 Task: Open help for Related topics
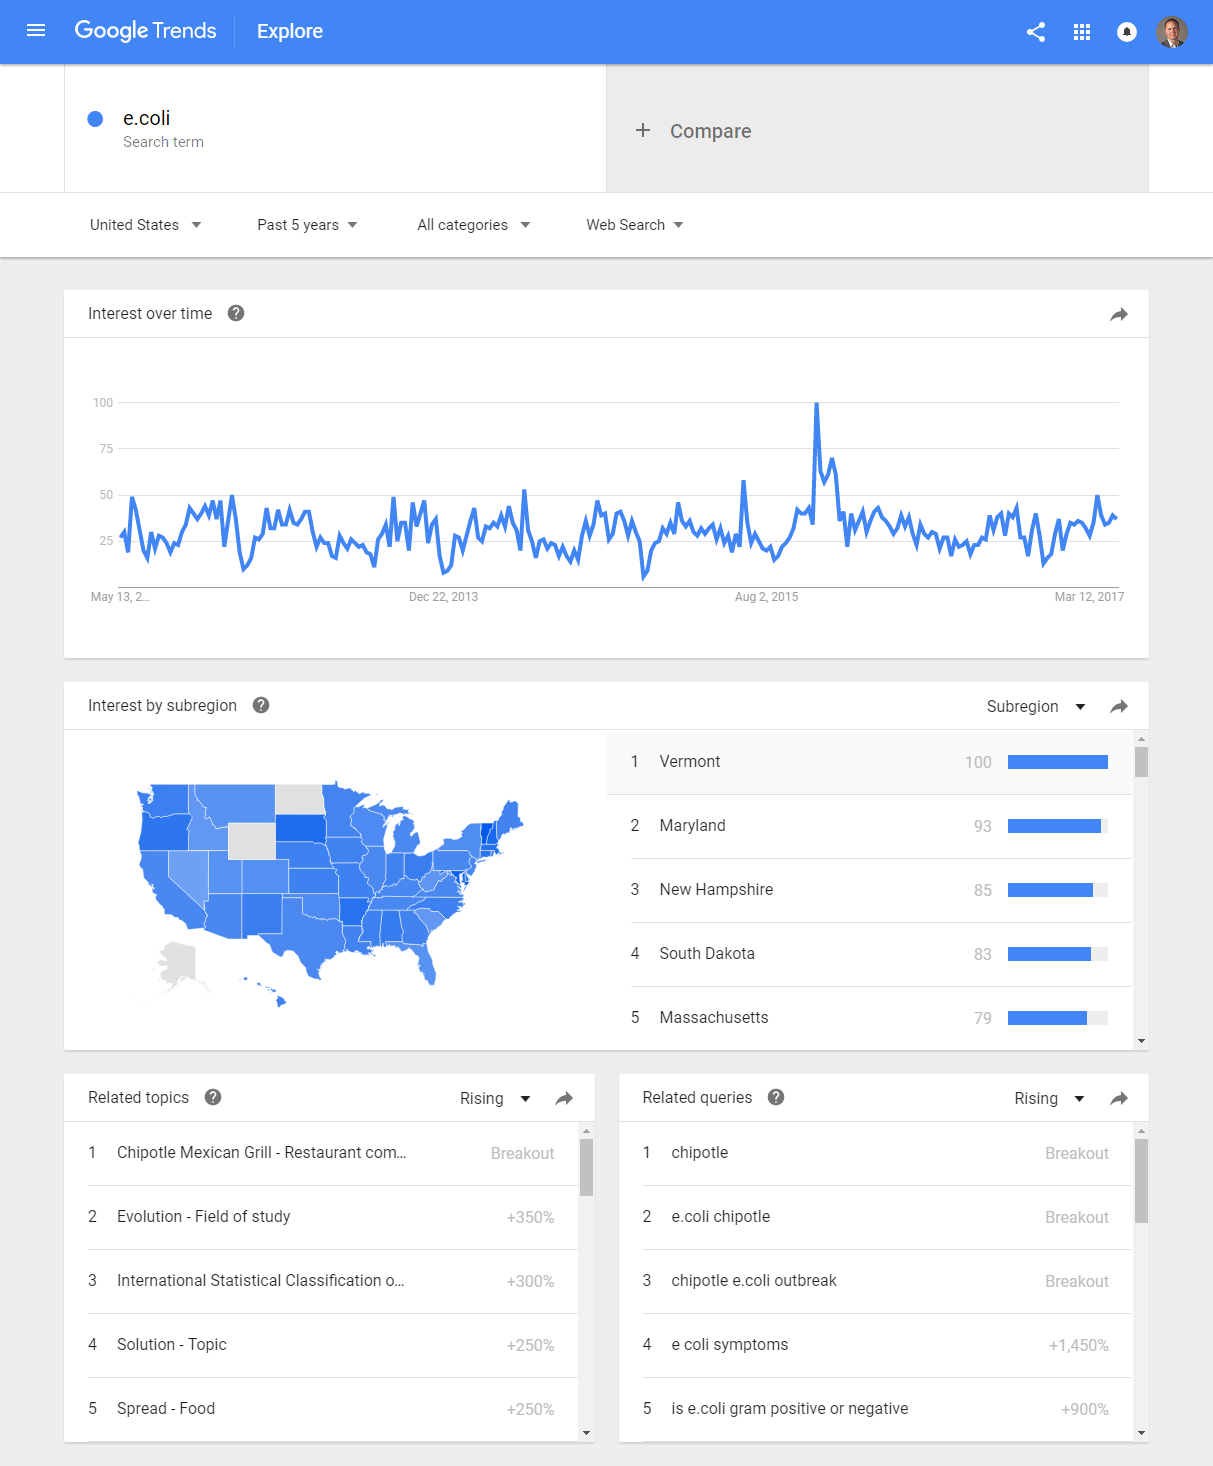213,1097
